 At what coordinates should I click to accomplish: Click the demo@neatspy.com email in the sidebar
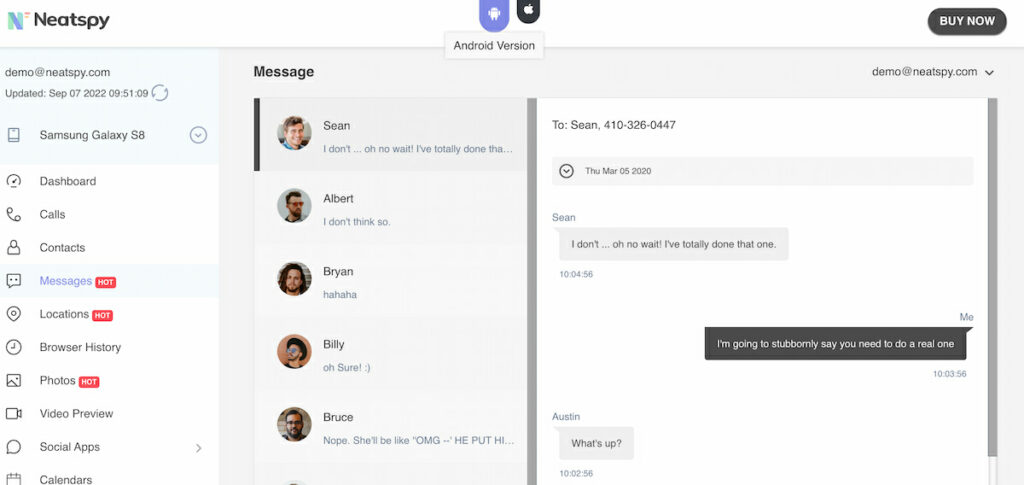tap(57, 72)
